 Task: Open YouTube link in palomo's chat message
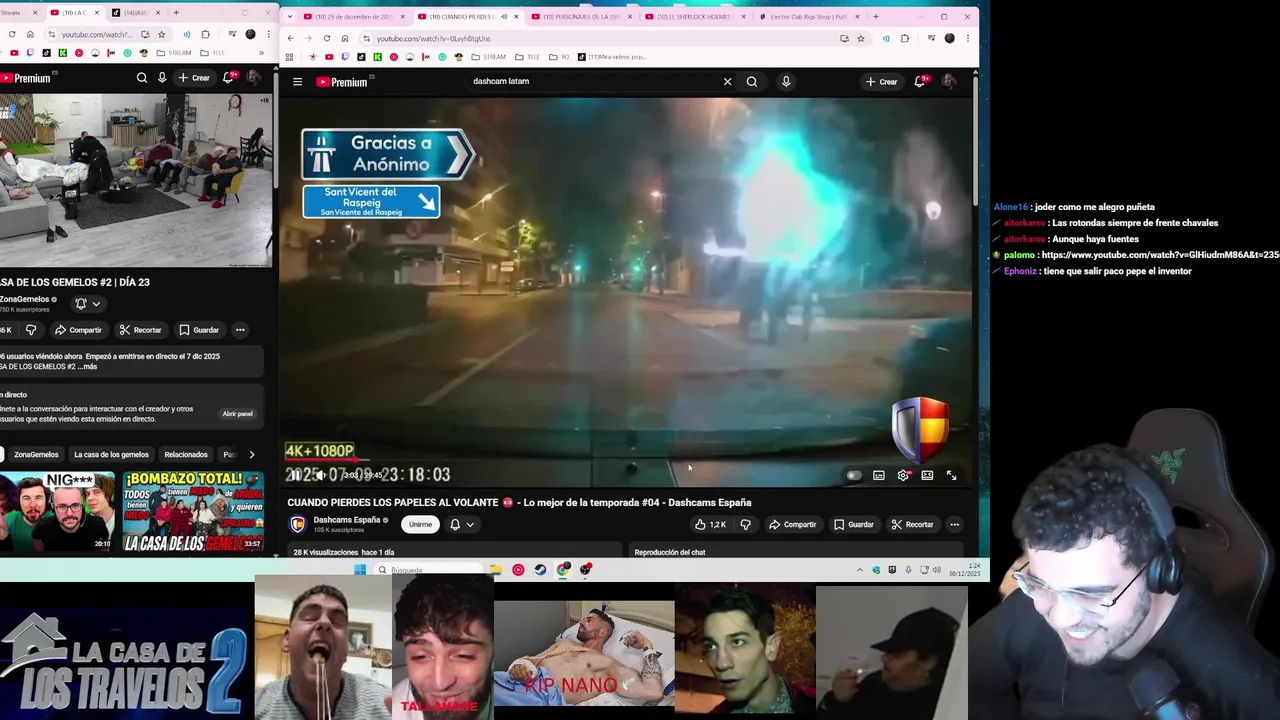pyautogui.click(x=1160, y=255)
